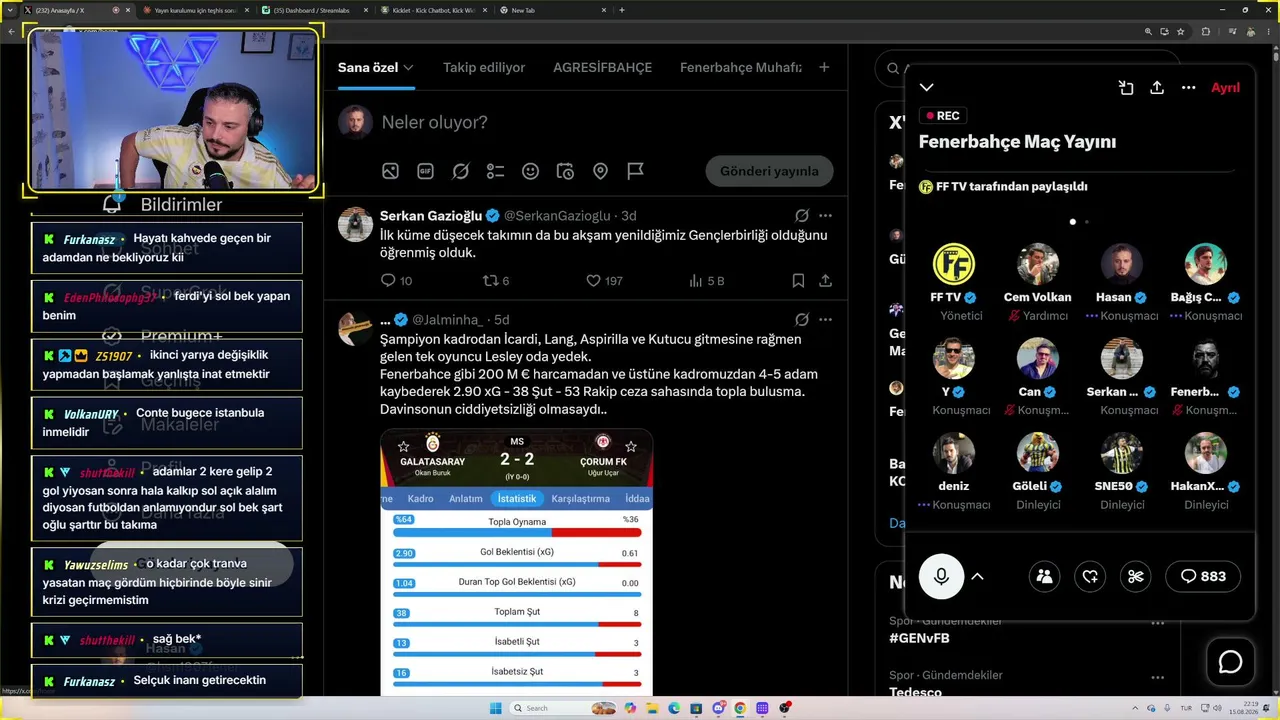
Task: Bookmark Serkan Gazioğlu's post
Action: [798, 281]
